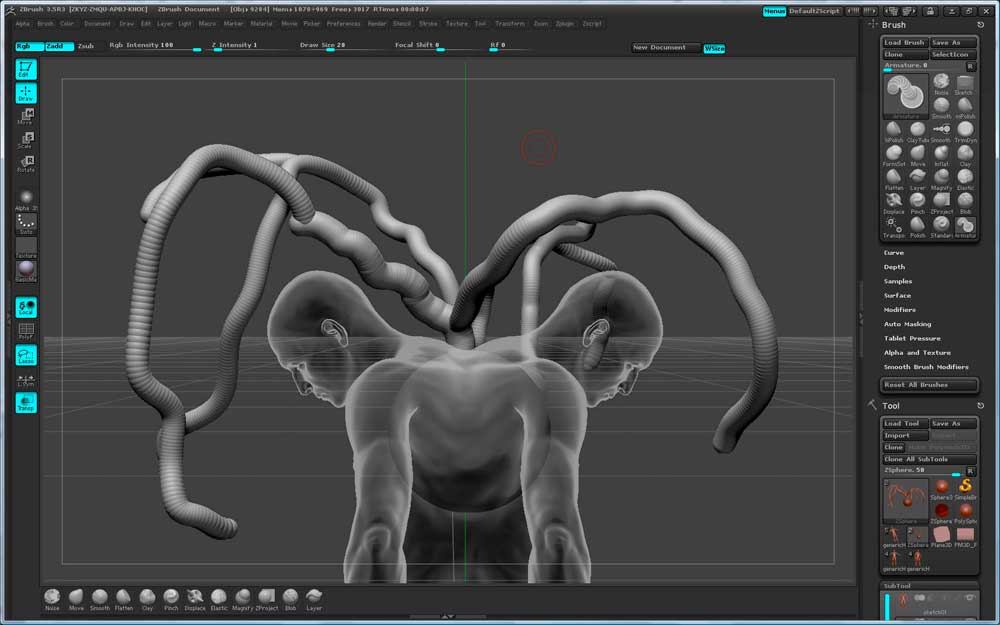Click Clone All SubTools
This screenshot has width=1000, height=625.
[x=929, y=459]
